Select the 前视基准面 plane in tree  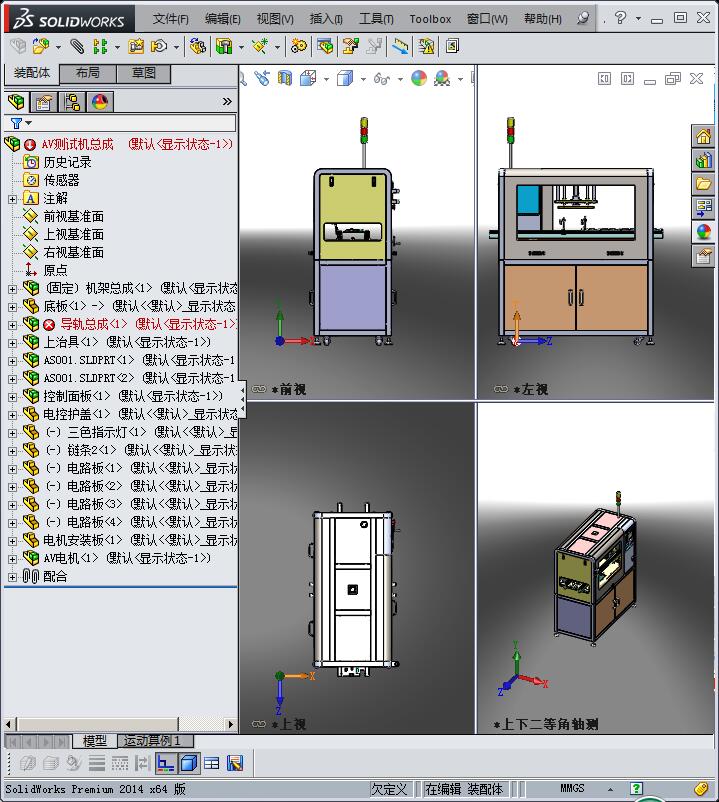click(73, 216)
